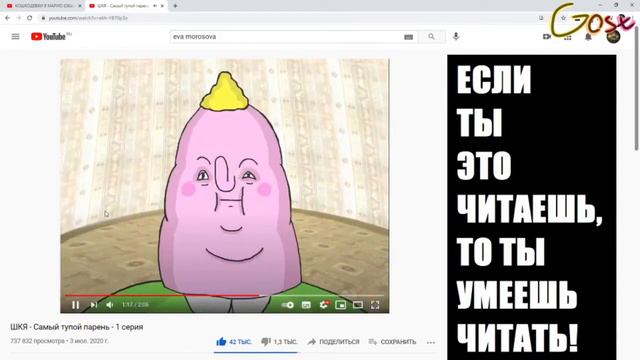Skip to the next video

click(93, 305)
